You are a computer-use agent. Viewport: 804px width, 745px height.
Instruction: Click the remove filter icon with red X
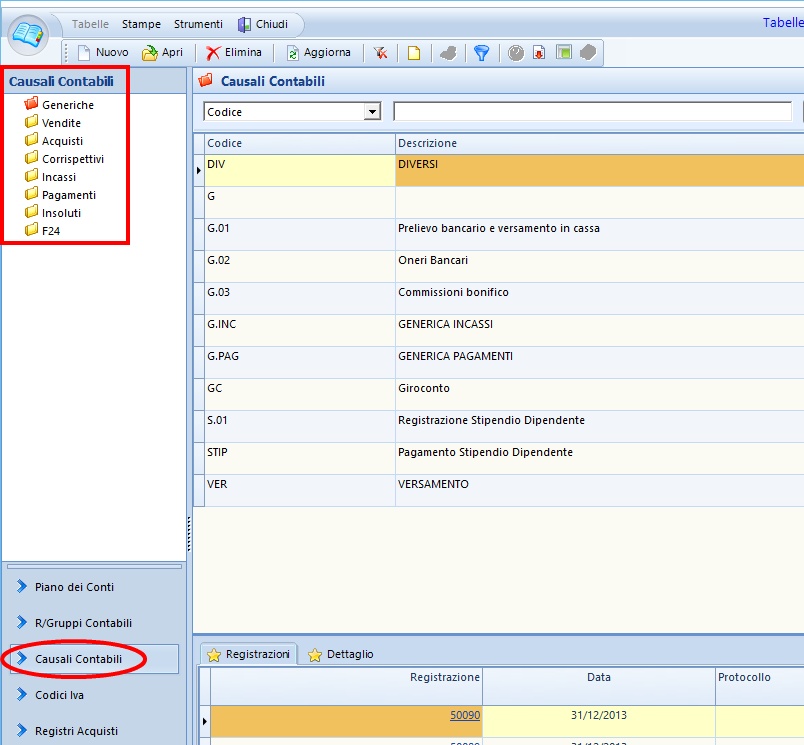(381, 53)
